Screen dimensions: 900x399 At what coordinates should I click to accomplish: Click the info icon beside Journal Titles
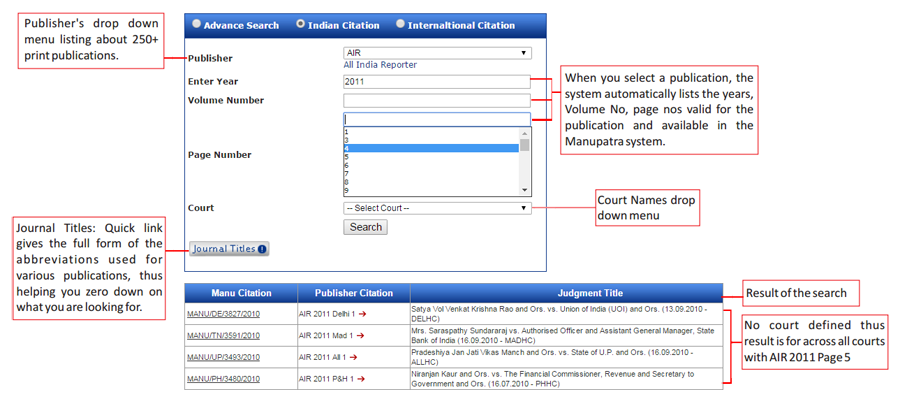pos(262,249)
